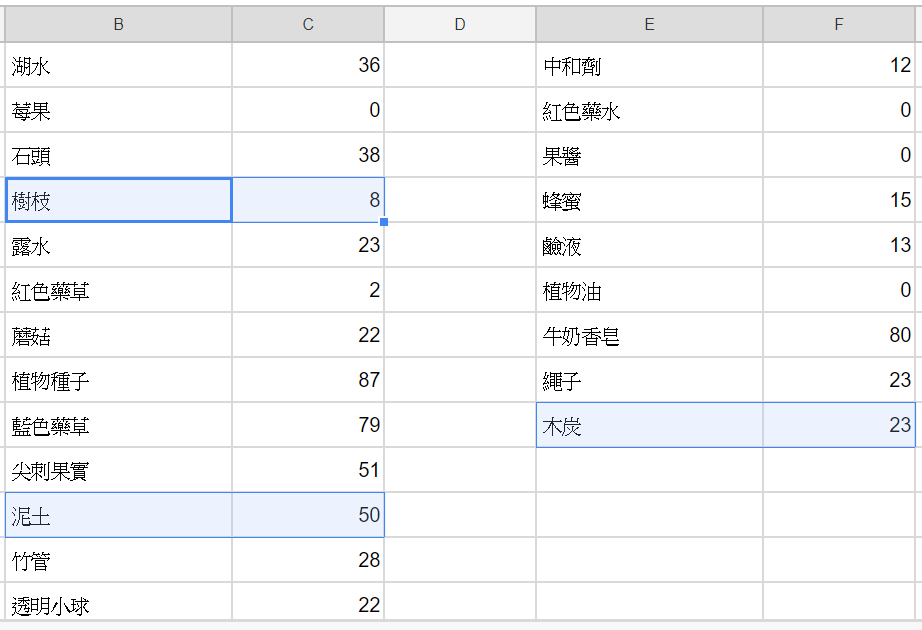Select the 泥土 cell
The width and height of the screenshot is (922, 630).
click(x=118, y=515)
